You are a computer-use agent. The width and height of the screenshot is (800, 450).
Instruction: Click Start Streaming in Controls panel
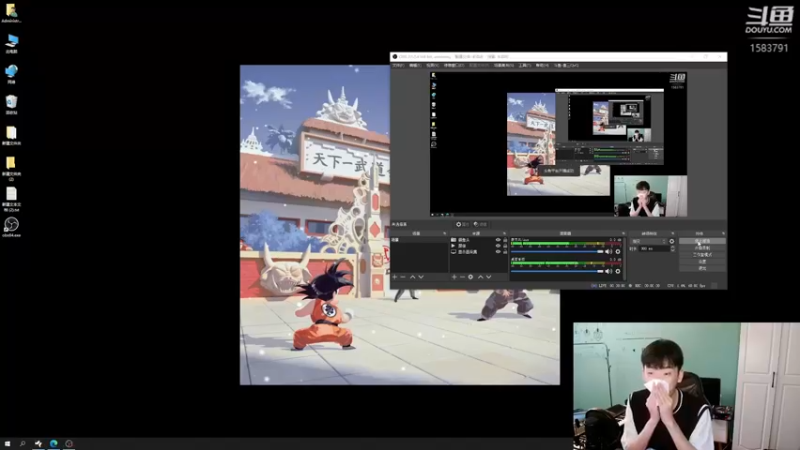[703, 241]
